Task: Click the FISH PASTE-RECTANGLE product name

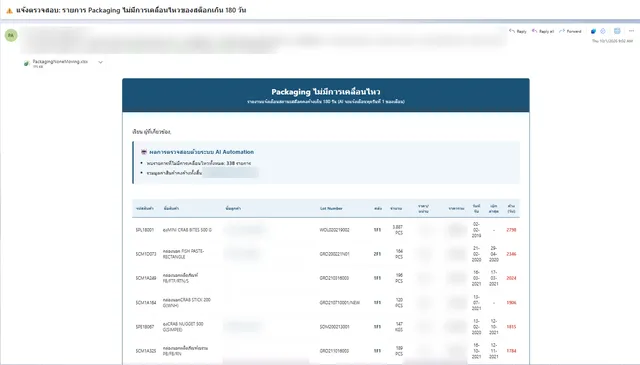Action: (183, 254)
